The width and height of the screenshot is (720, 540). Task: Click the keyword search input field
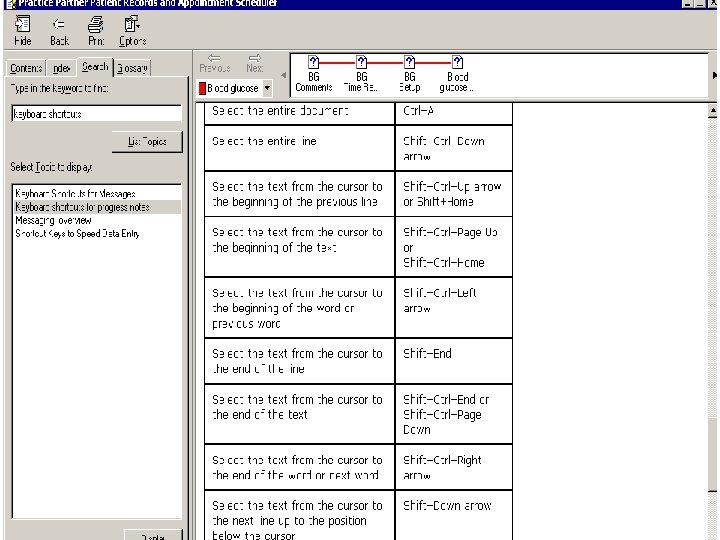[96, 113]
